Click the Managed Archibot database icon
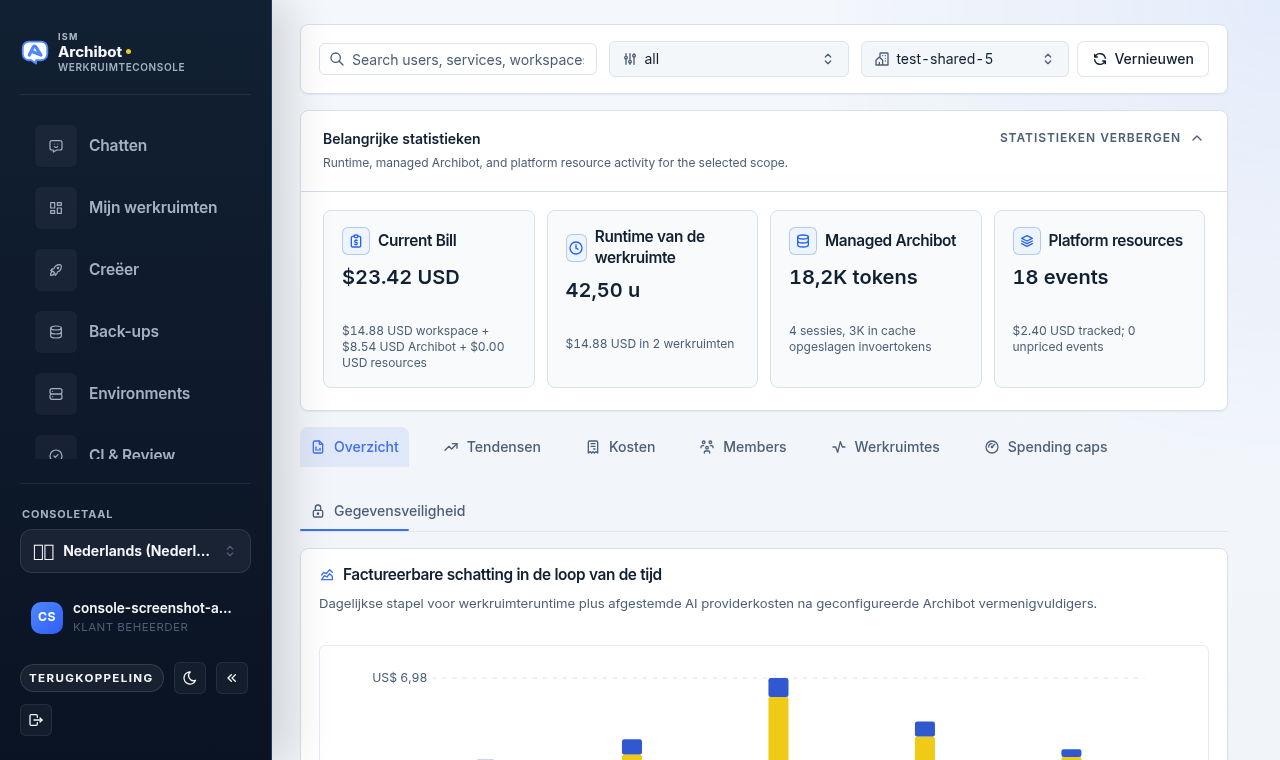1280x760 pixels. pyautogui.click(x=803, y=241)
